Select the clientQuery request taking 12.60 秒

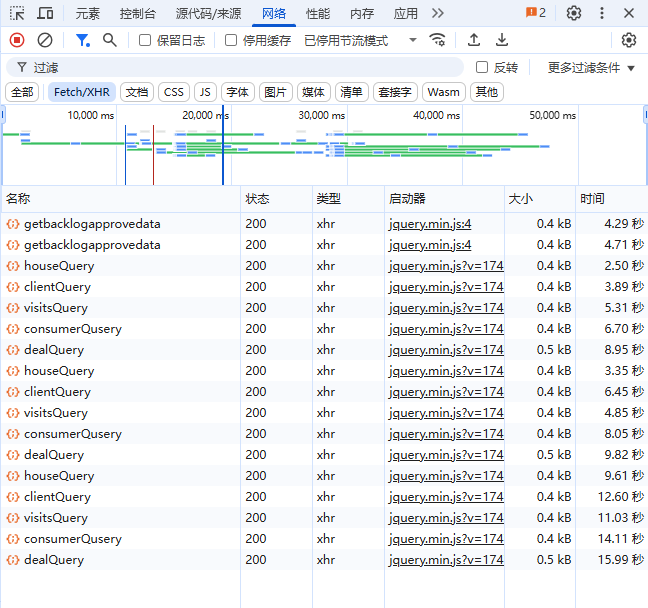[x=324, y=496]
